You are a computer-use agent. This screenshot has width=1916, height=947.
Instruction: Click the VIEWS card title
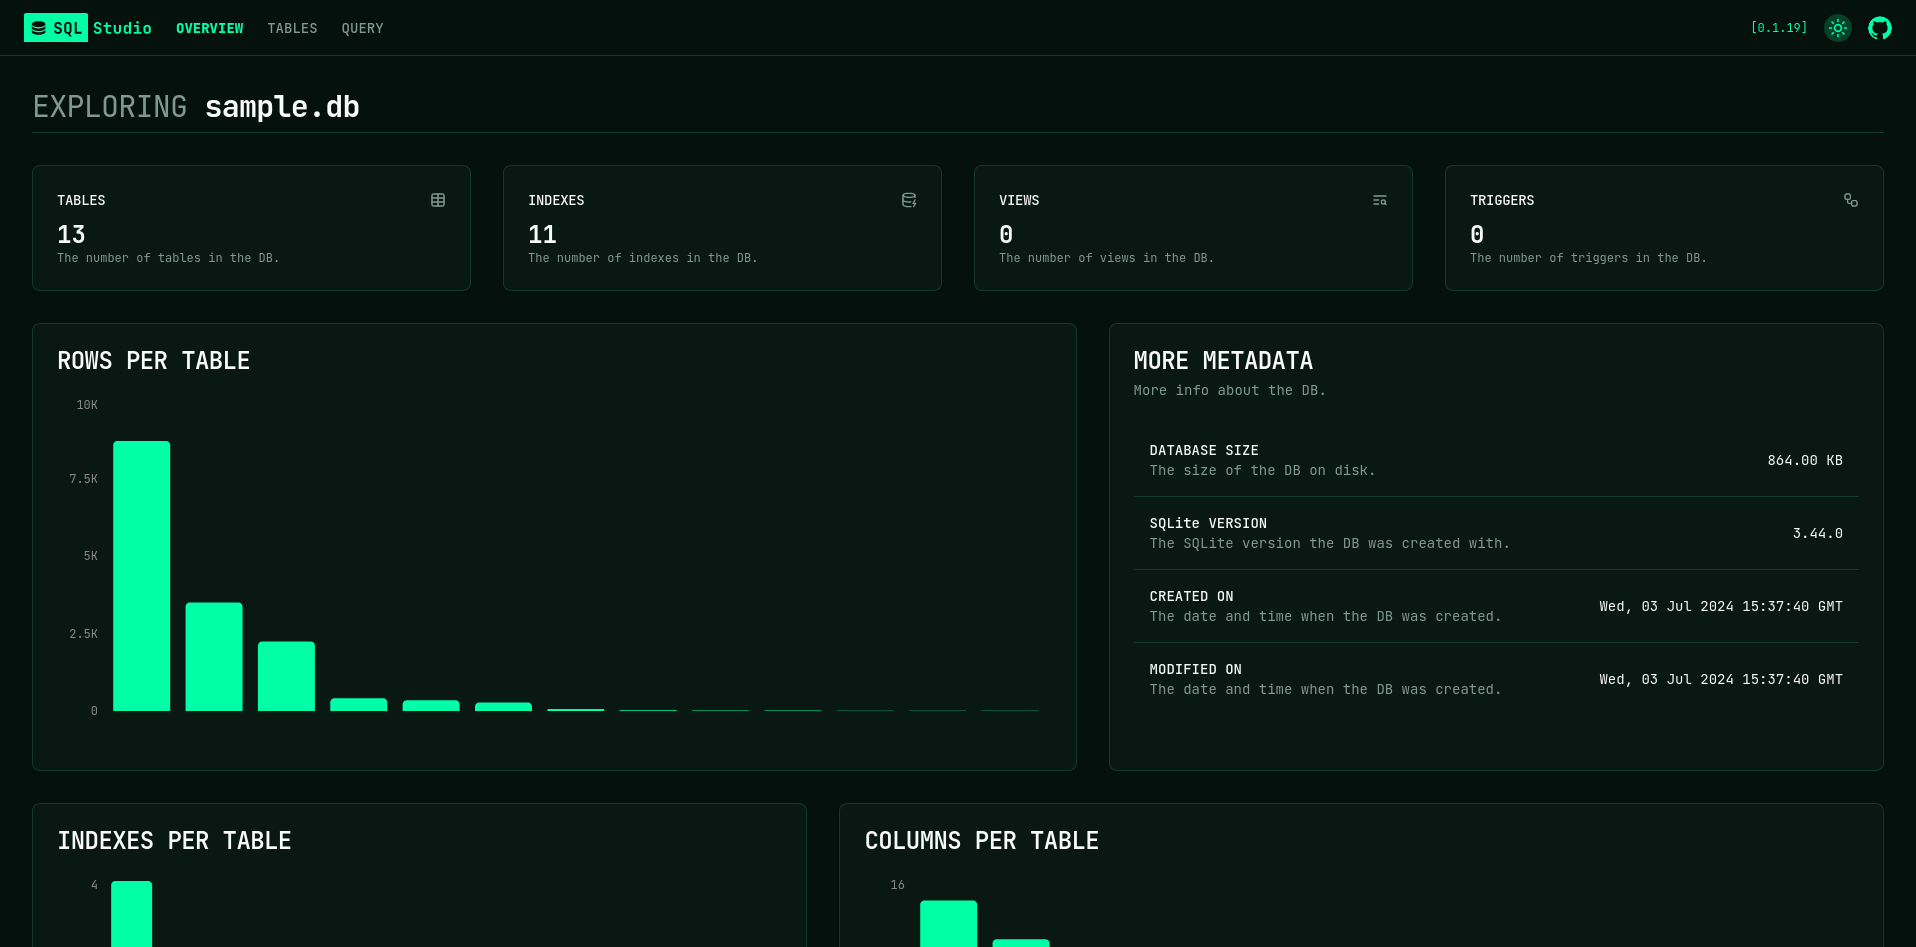coord(1019,200)
